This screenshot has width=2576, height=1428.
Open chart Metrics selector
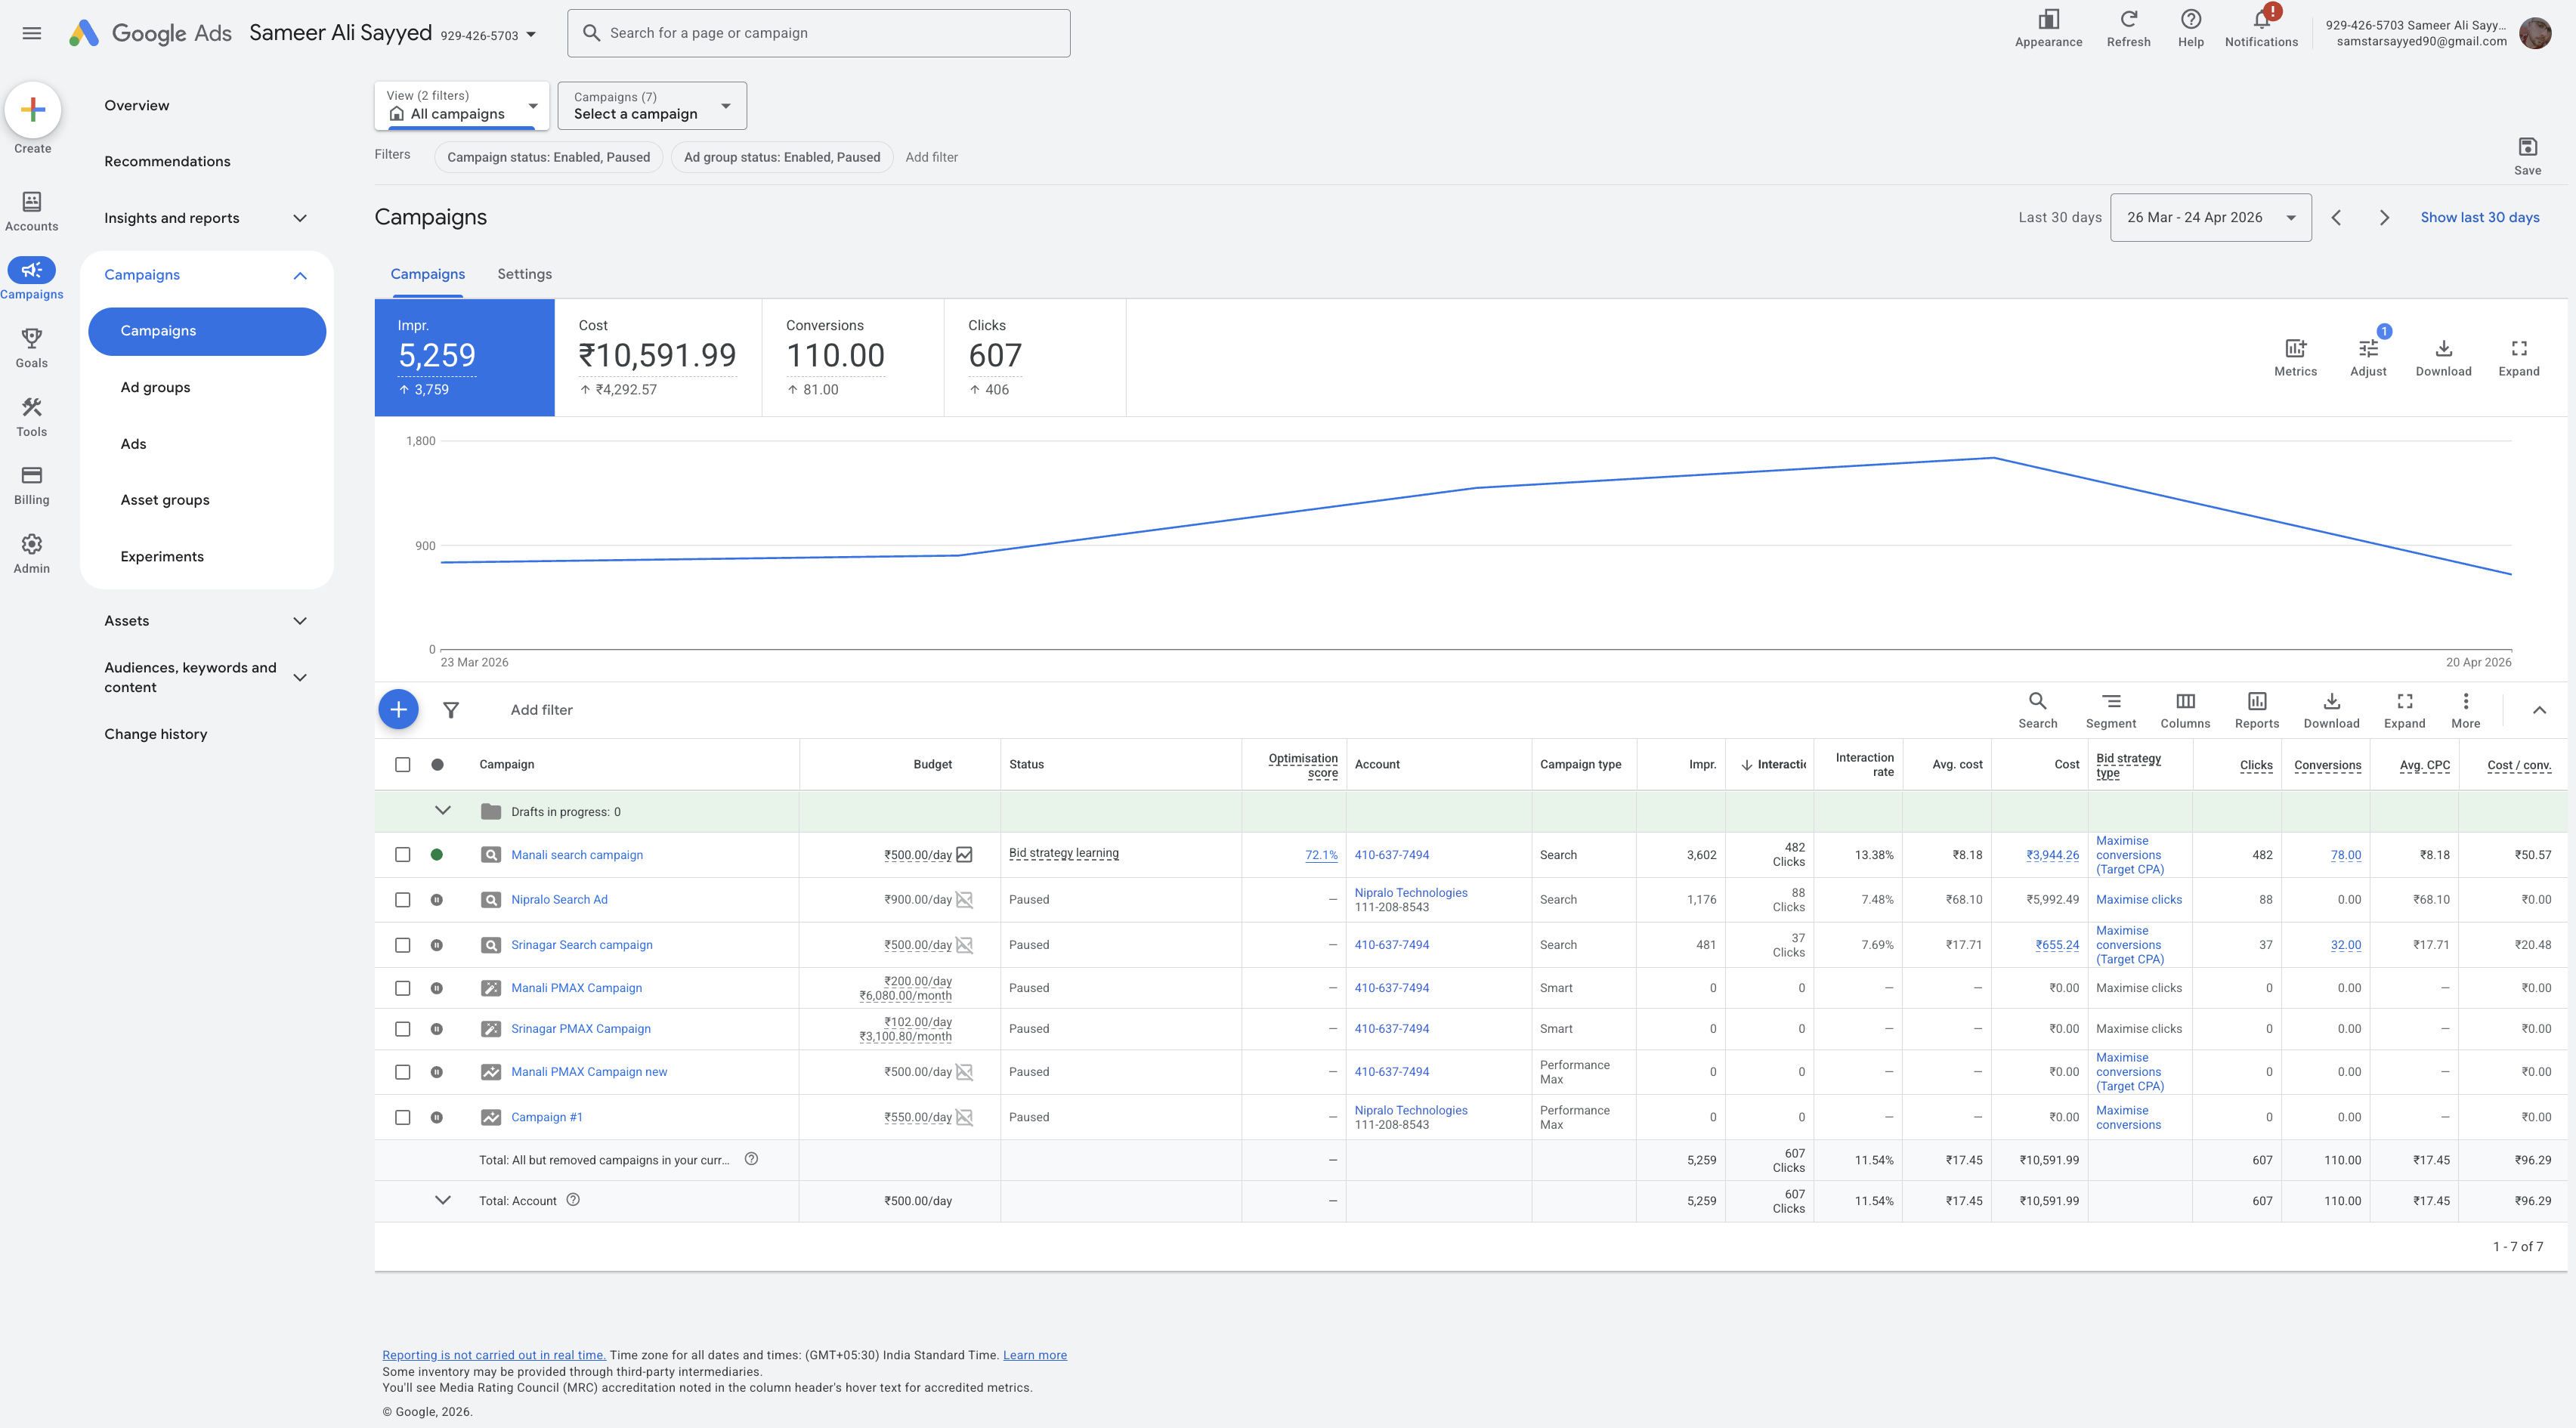point(2295,357)
